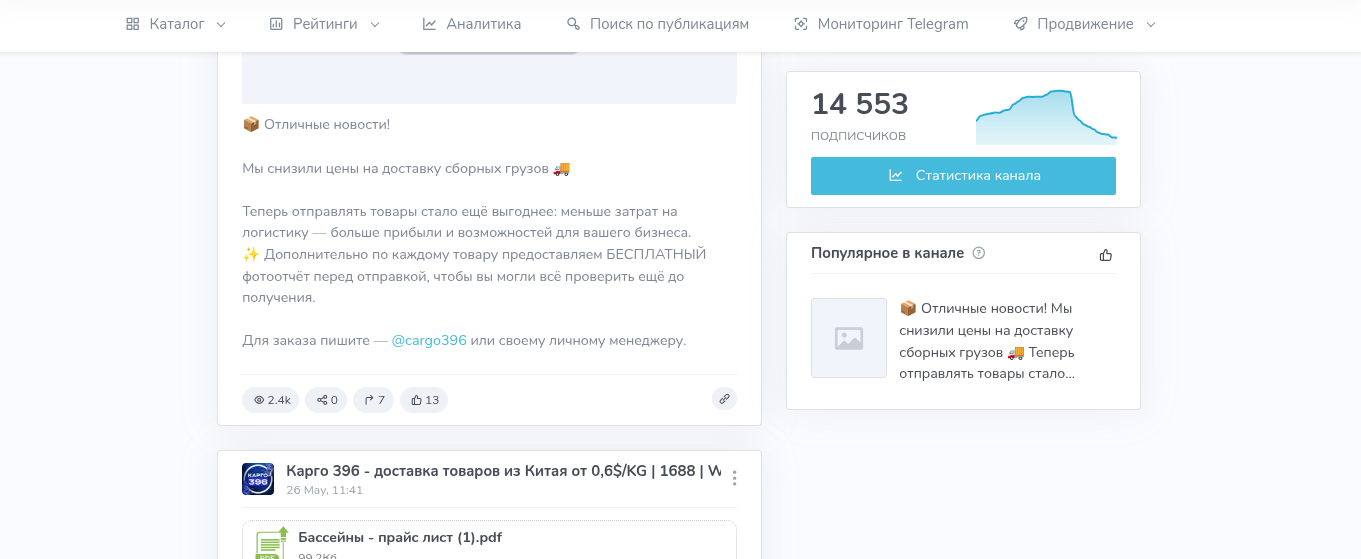Viewport: 1361px width, 559px height.
Task: Open the Рейтинги menu
Action: [325, 24]
